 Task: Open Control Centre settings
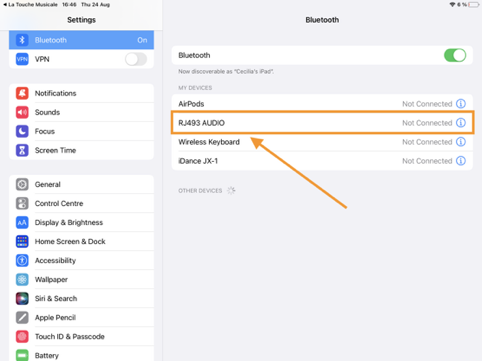tap(81, 203)
